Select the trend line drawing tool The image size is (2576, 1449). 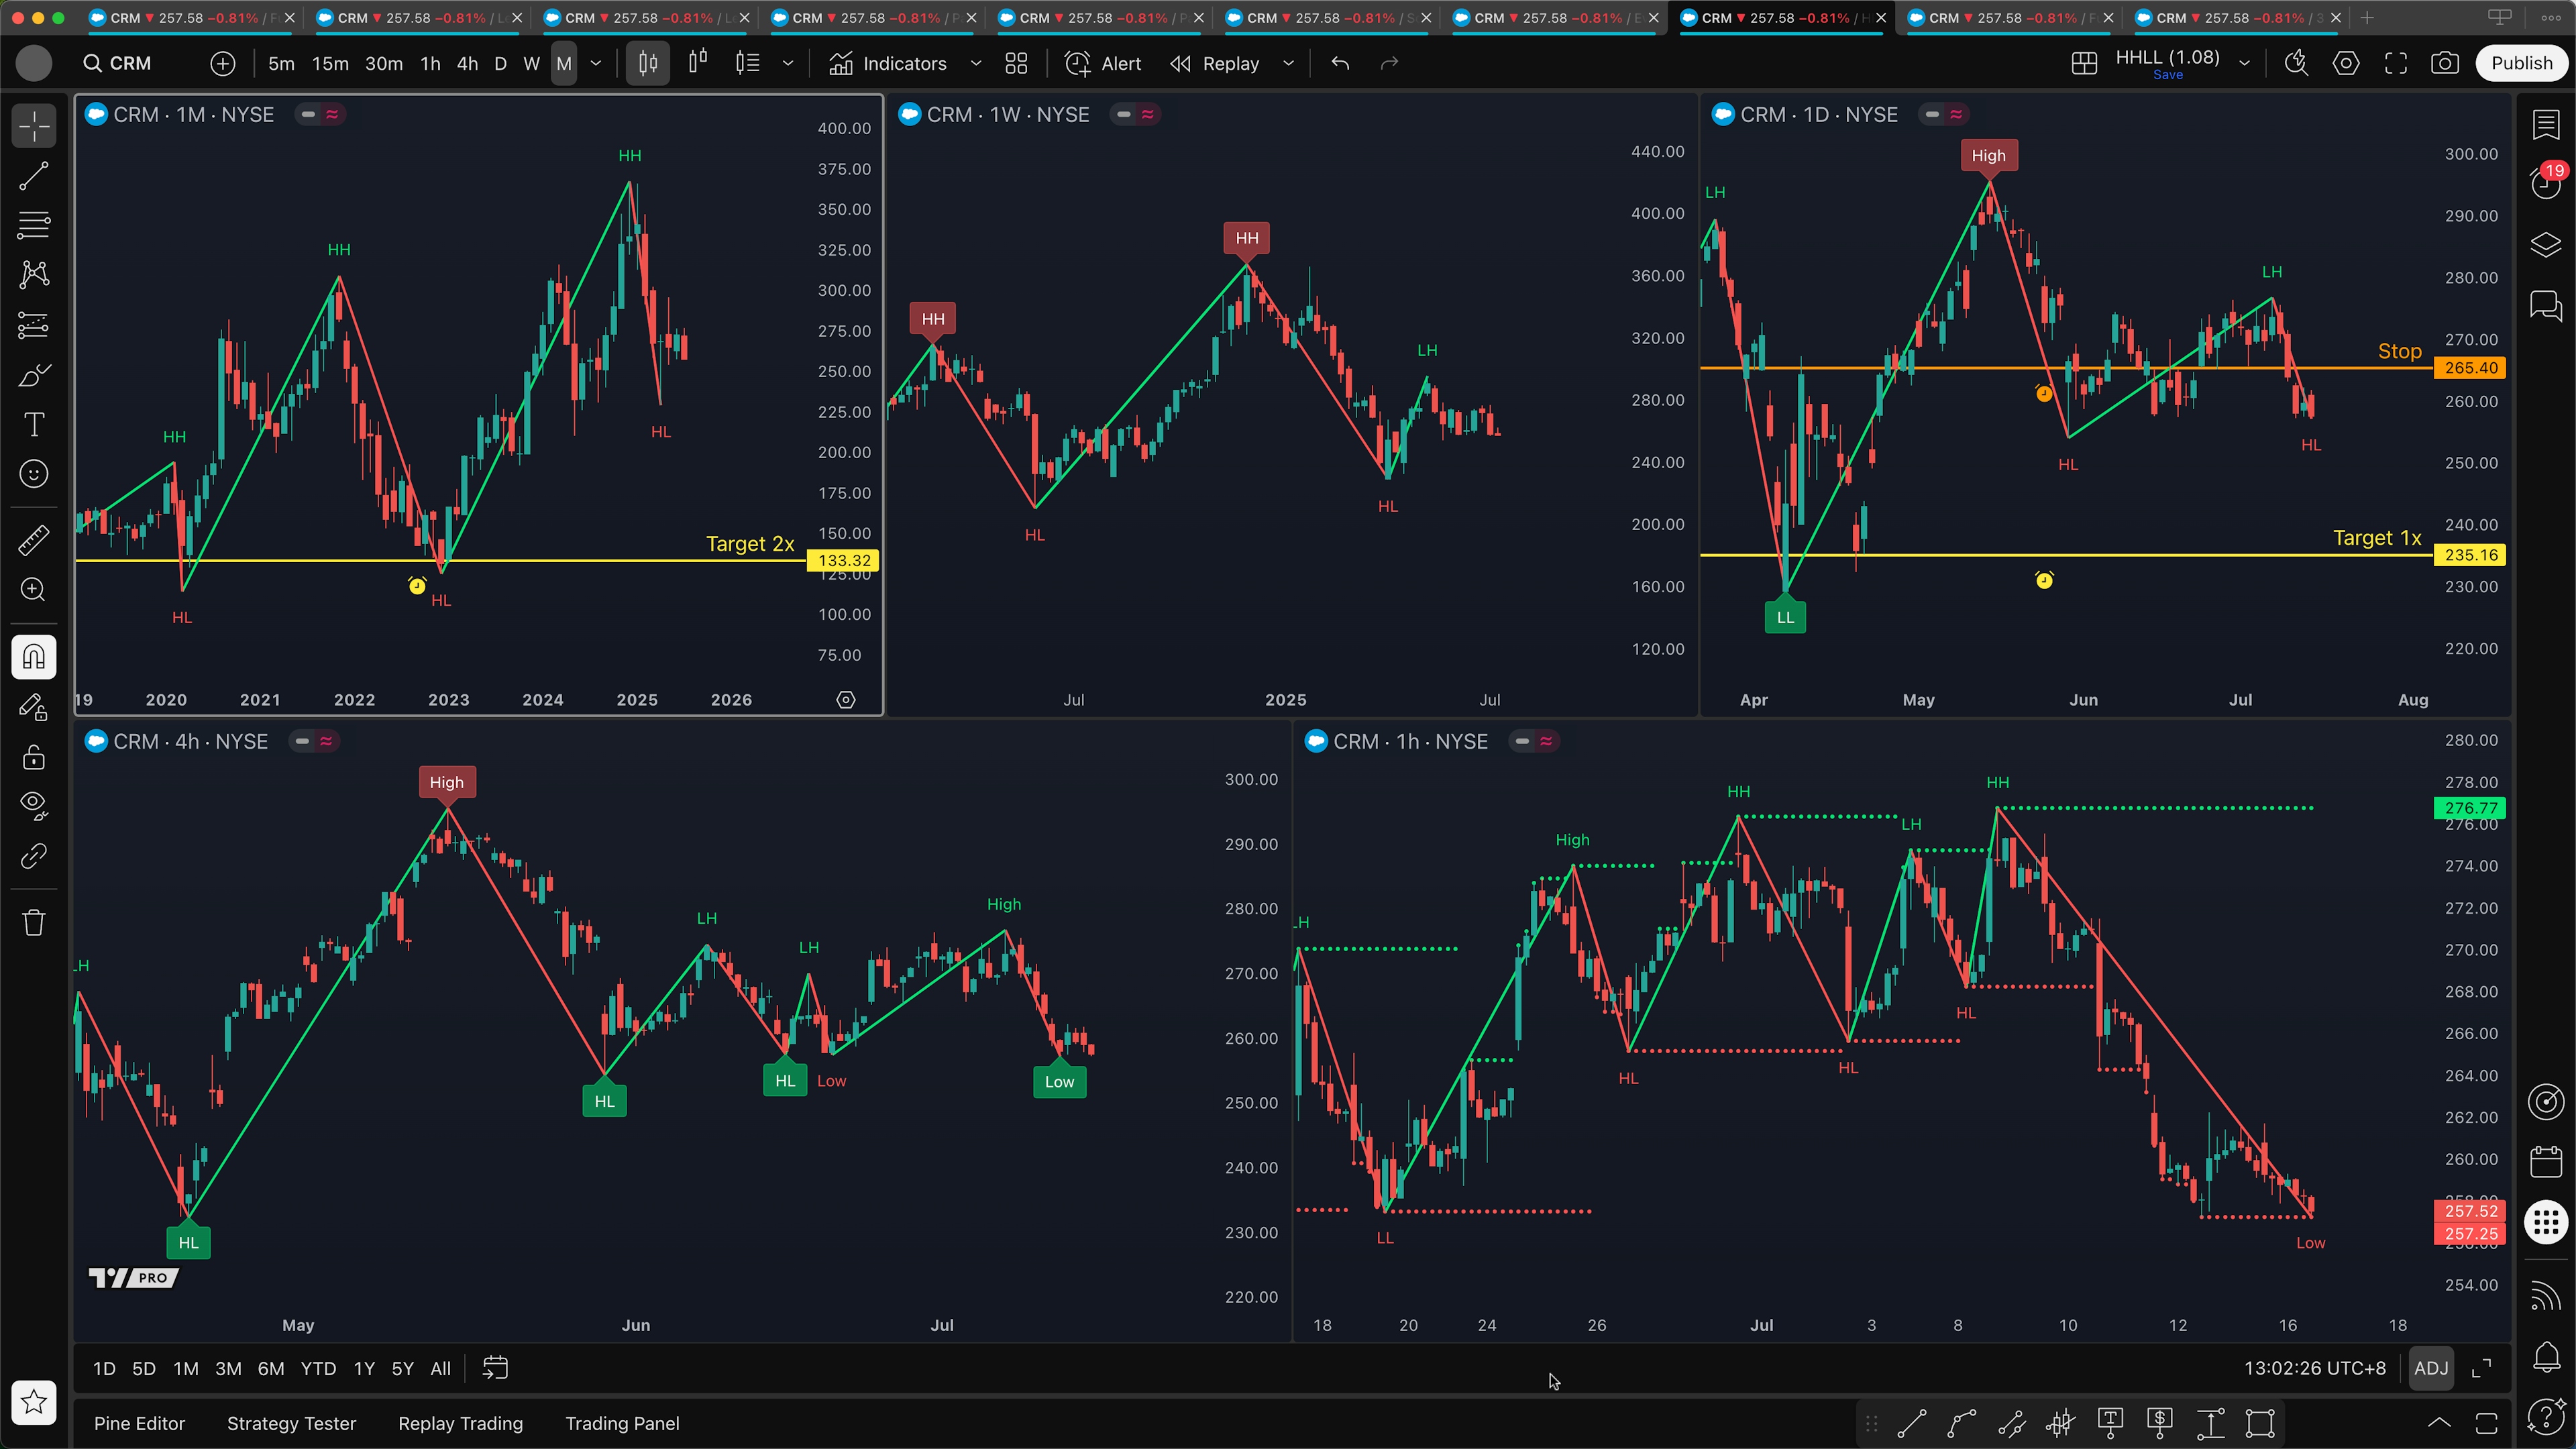[34, 176]
